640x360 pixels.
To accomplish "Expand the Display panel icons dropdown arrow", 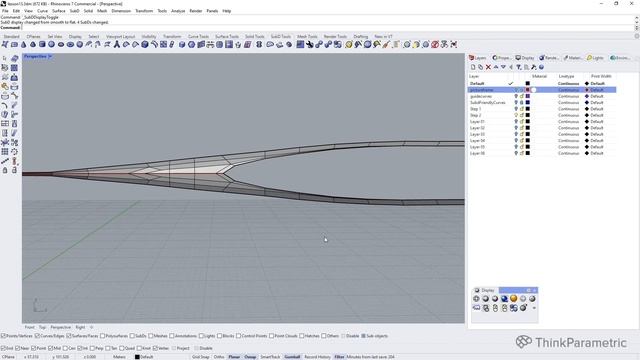I will (x=534, y=308).
